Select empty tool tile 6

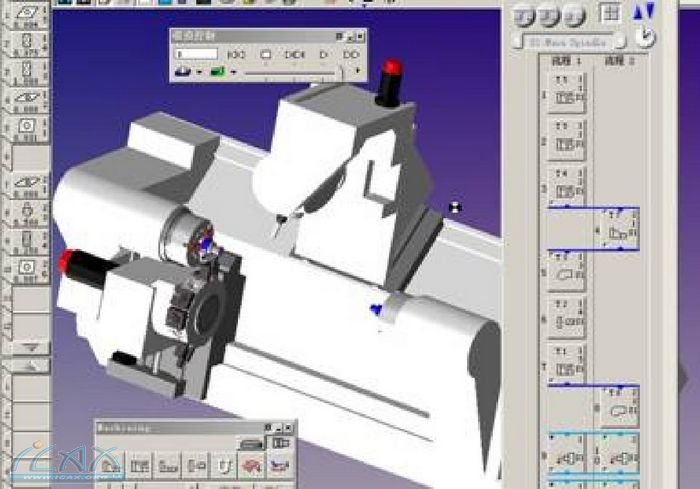click(x=30, y=158)
